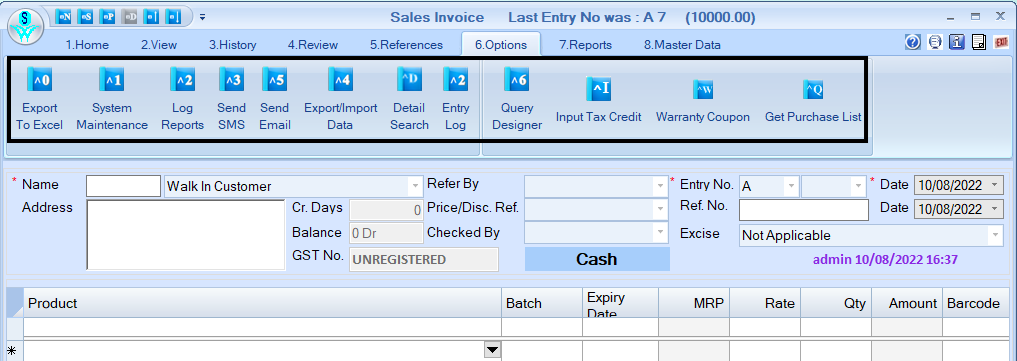The image size is (1017, 361).
Task: Open the Export/Import Data tool
Action: pos(341,80)
